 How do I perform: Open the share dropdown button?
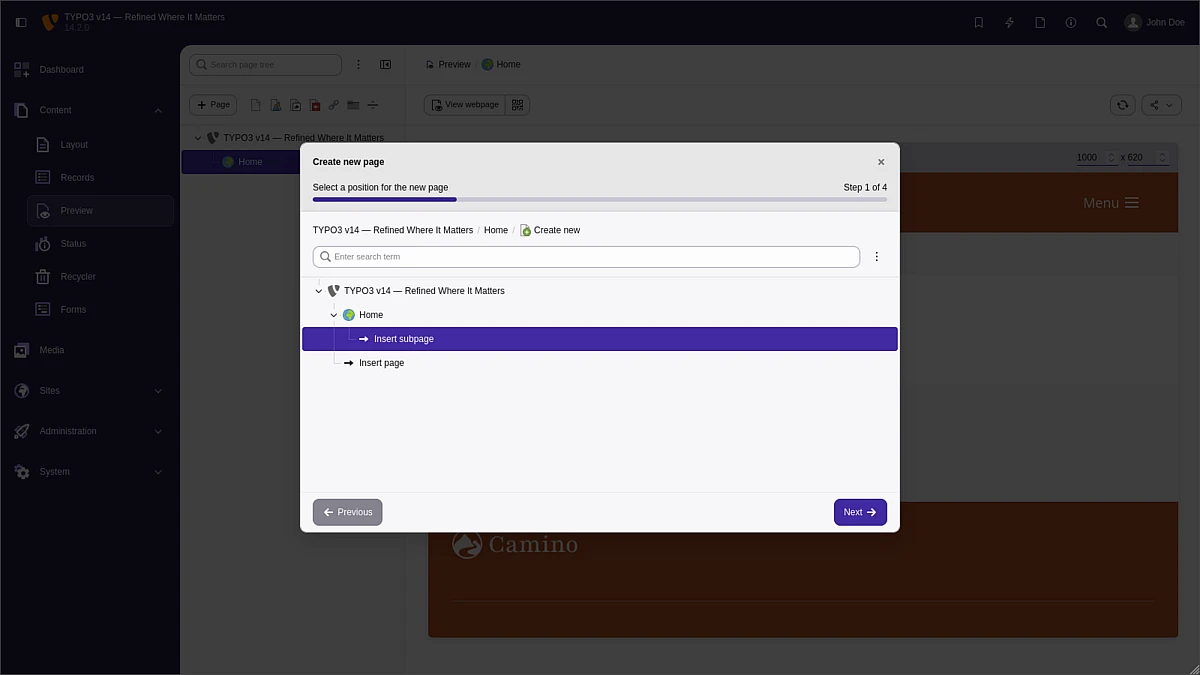pos(1161,105)
